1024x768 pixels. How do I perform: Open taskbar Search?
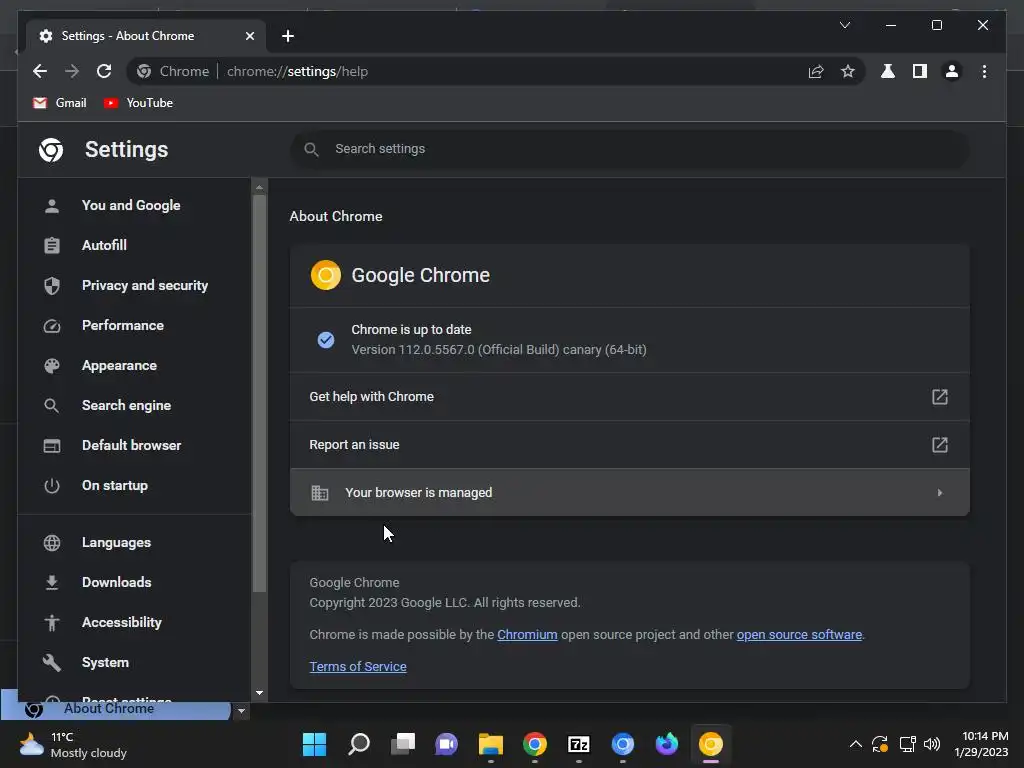[359, 744]
